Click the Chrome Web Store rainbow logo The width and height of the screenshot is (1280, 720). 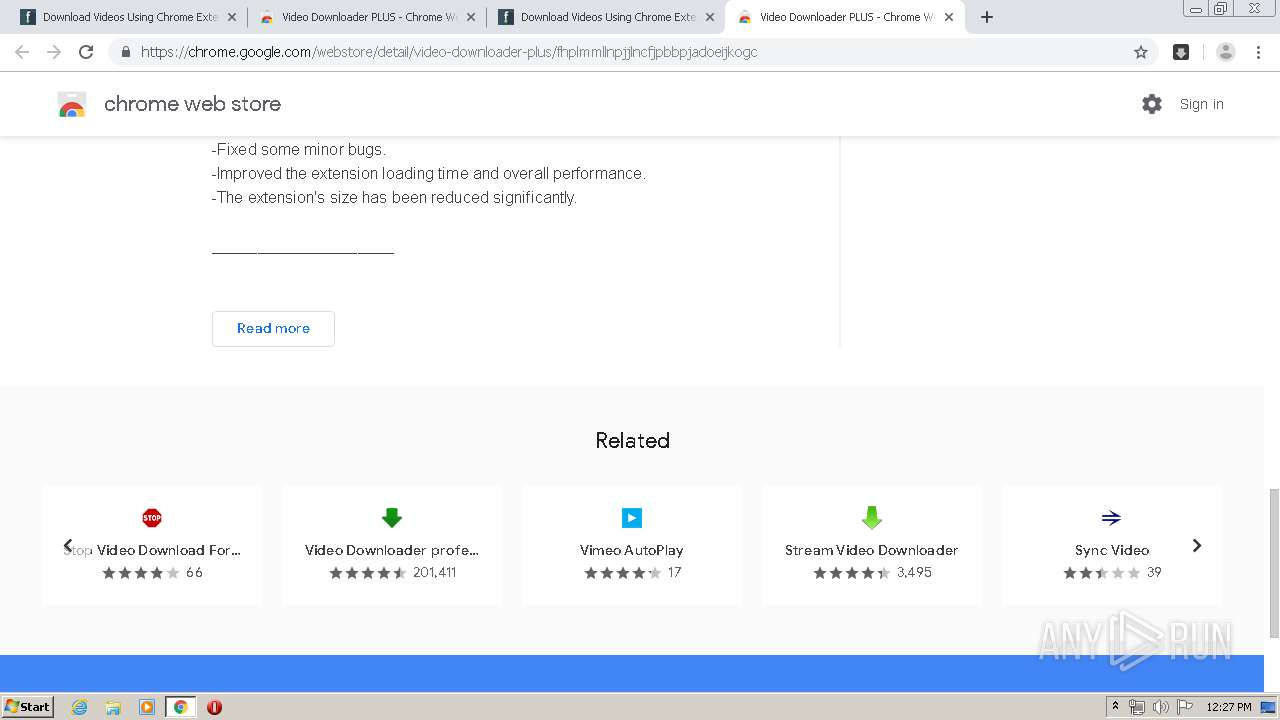tap(72, 104)
